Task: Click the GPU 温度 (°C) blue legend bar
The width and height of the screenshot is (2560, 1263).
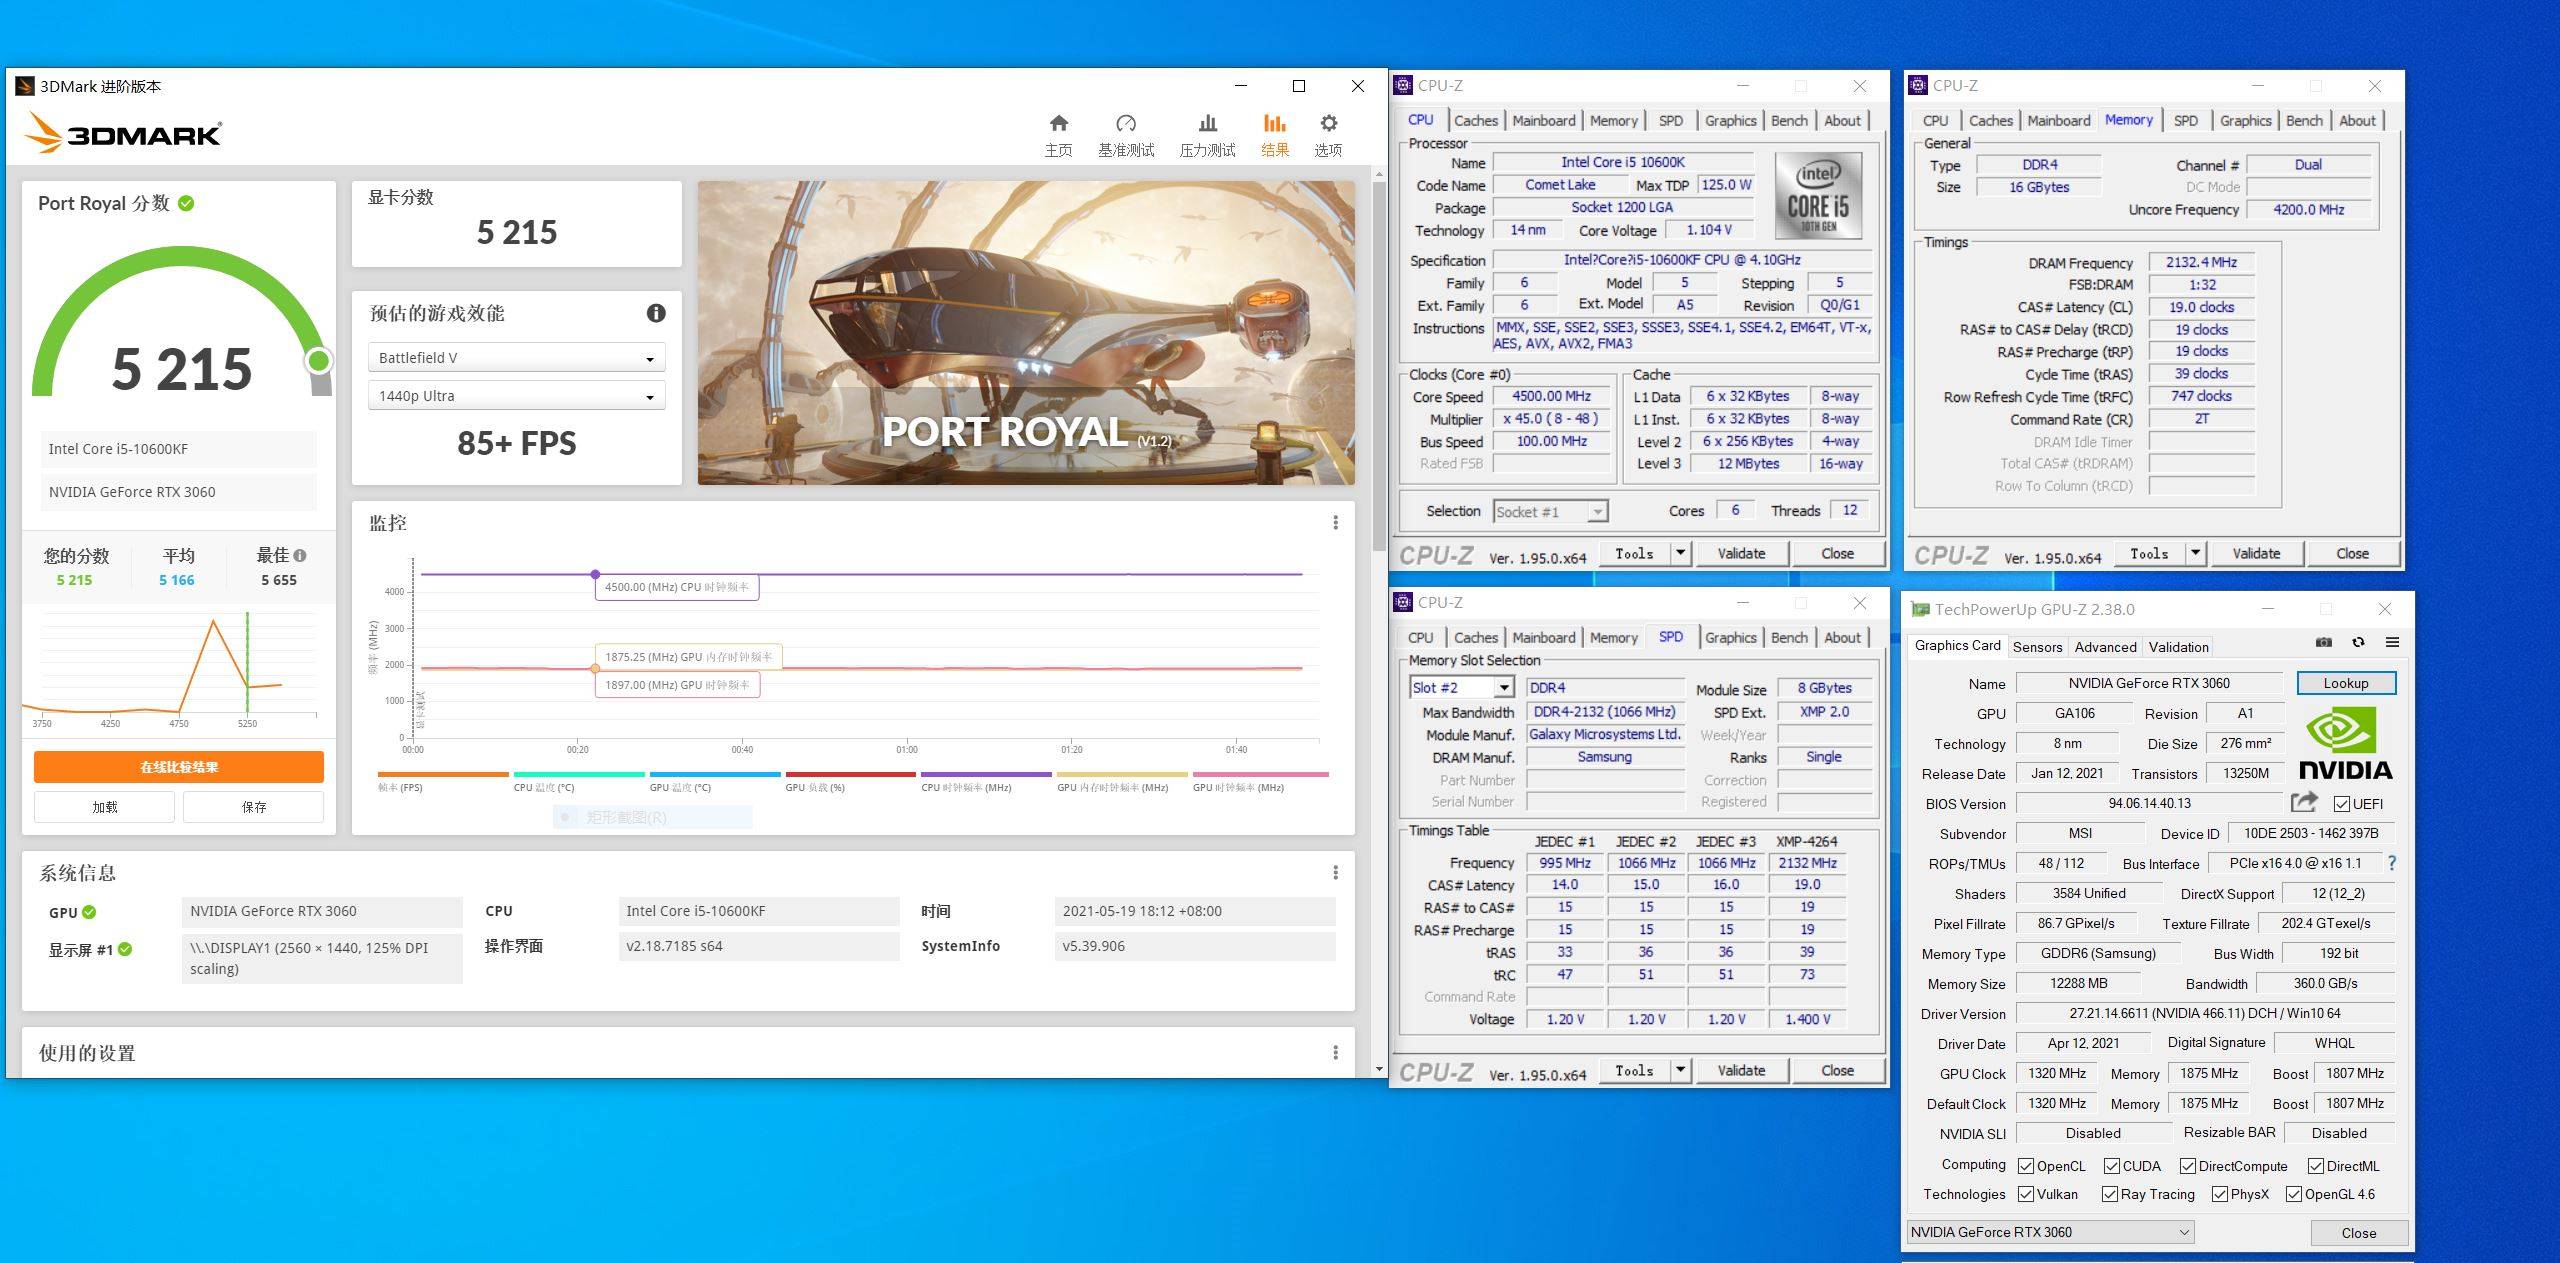Action: [715, 774]
